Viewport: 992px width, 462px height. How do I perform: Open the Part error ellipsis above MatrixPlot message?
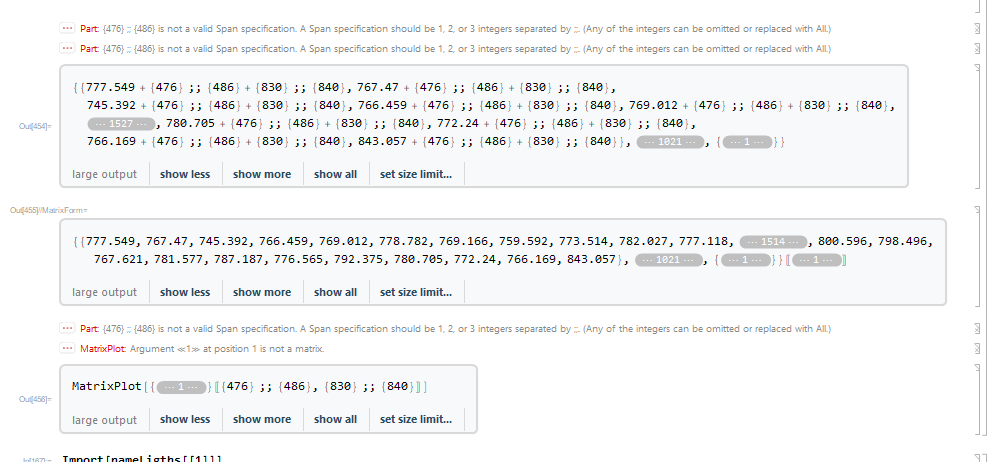(x=67, y=328)
